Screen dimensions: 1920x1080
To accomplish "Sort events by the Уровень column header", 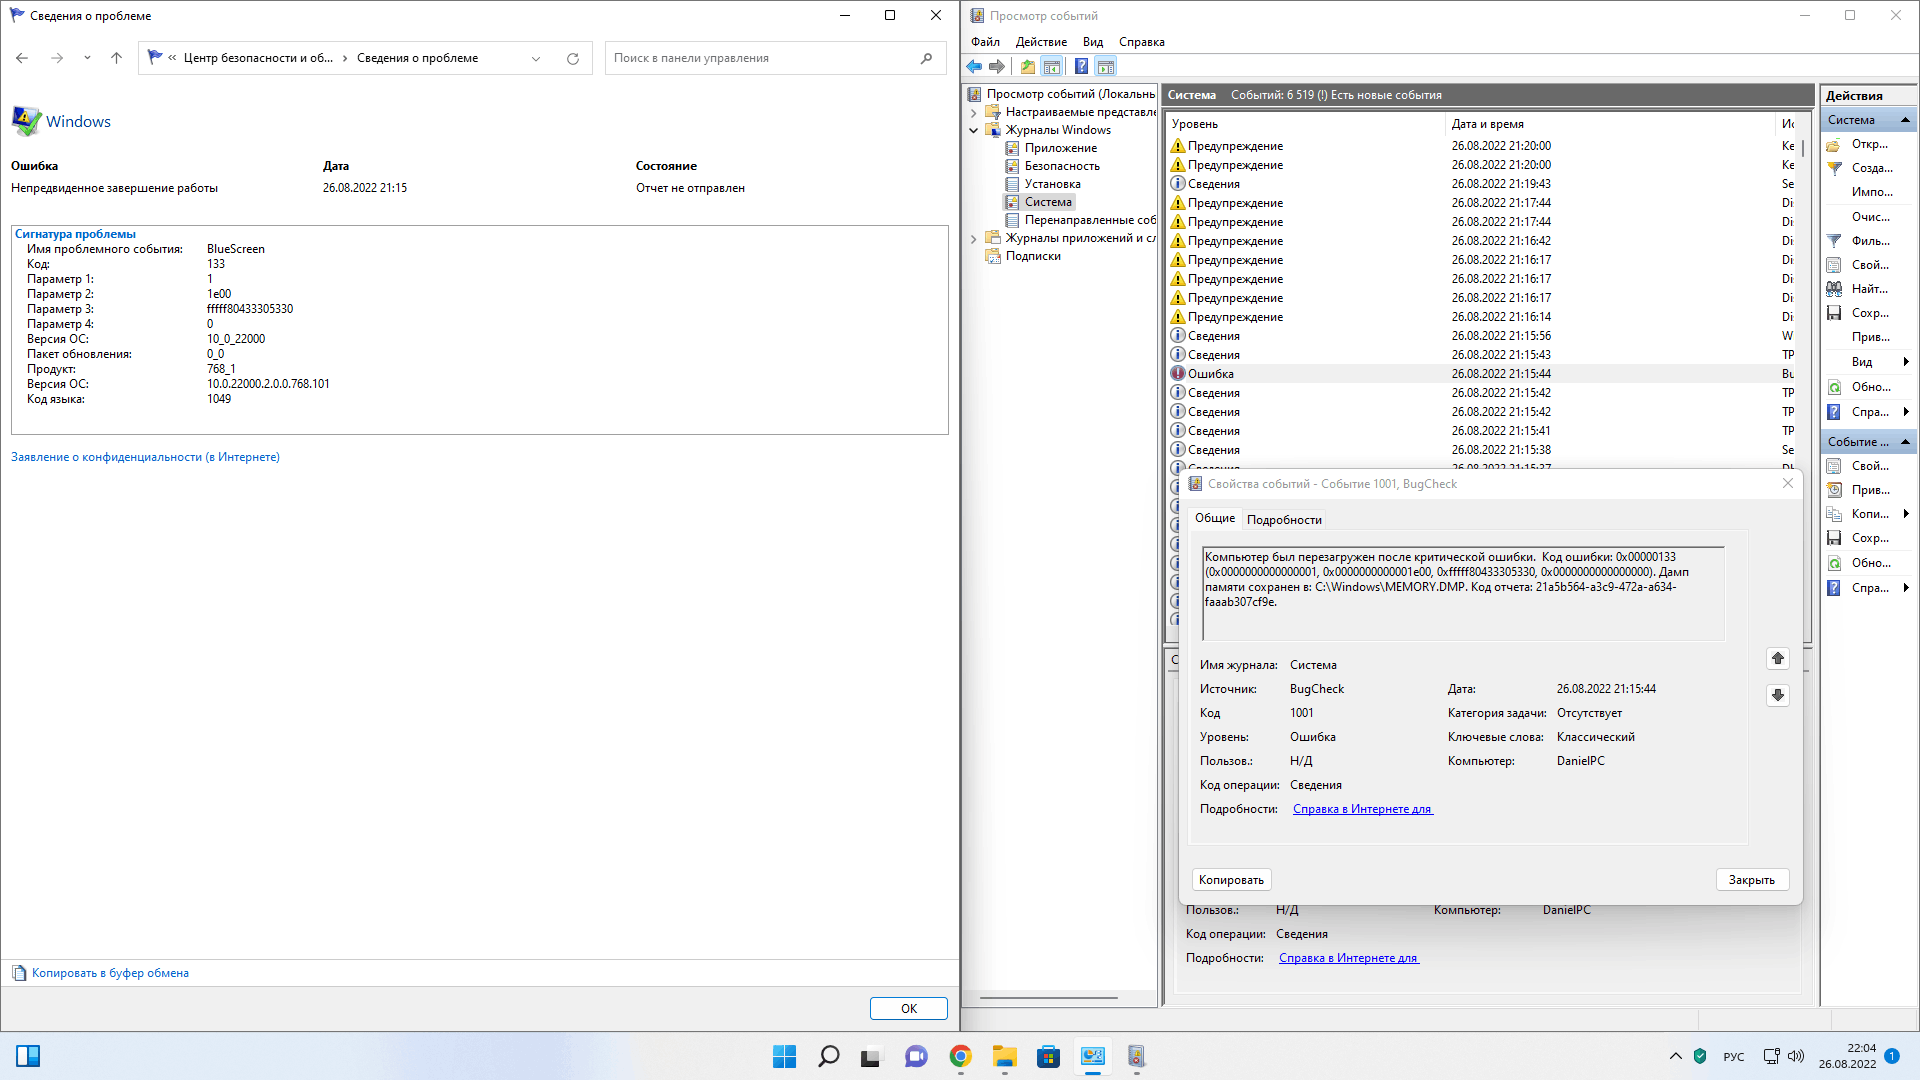I will click(1306, 124).
